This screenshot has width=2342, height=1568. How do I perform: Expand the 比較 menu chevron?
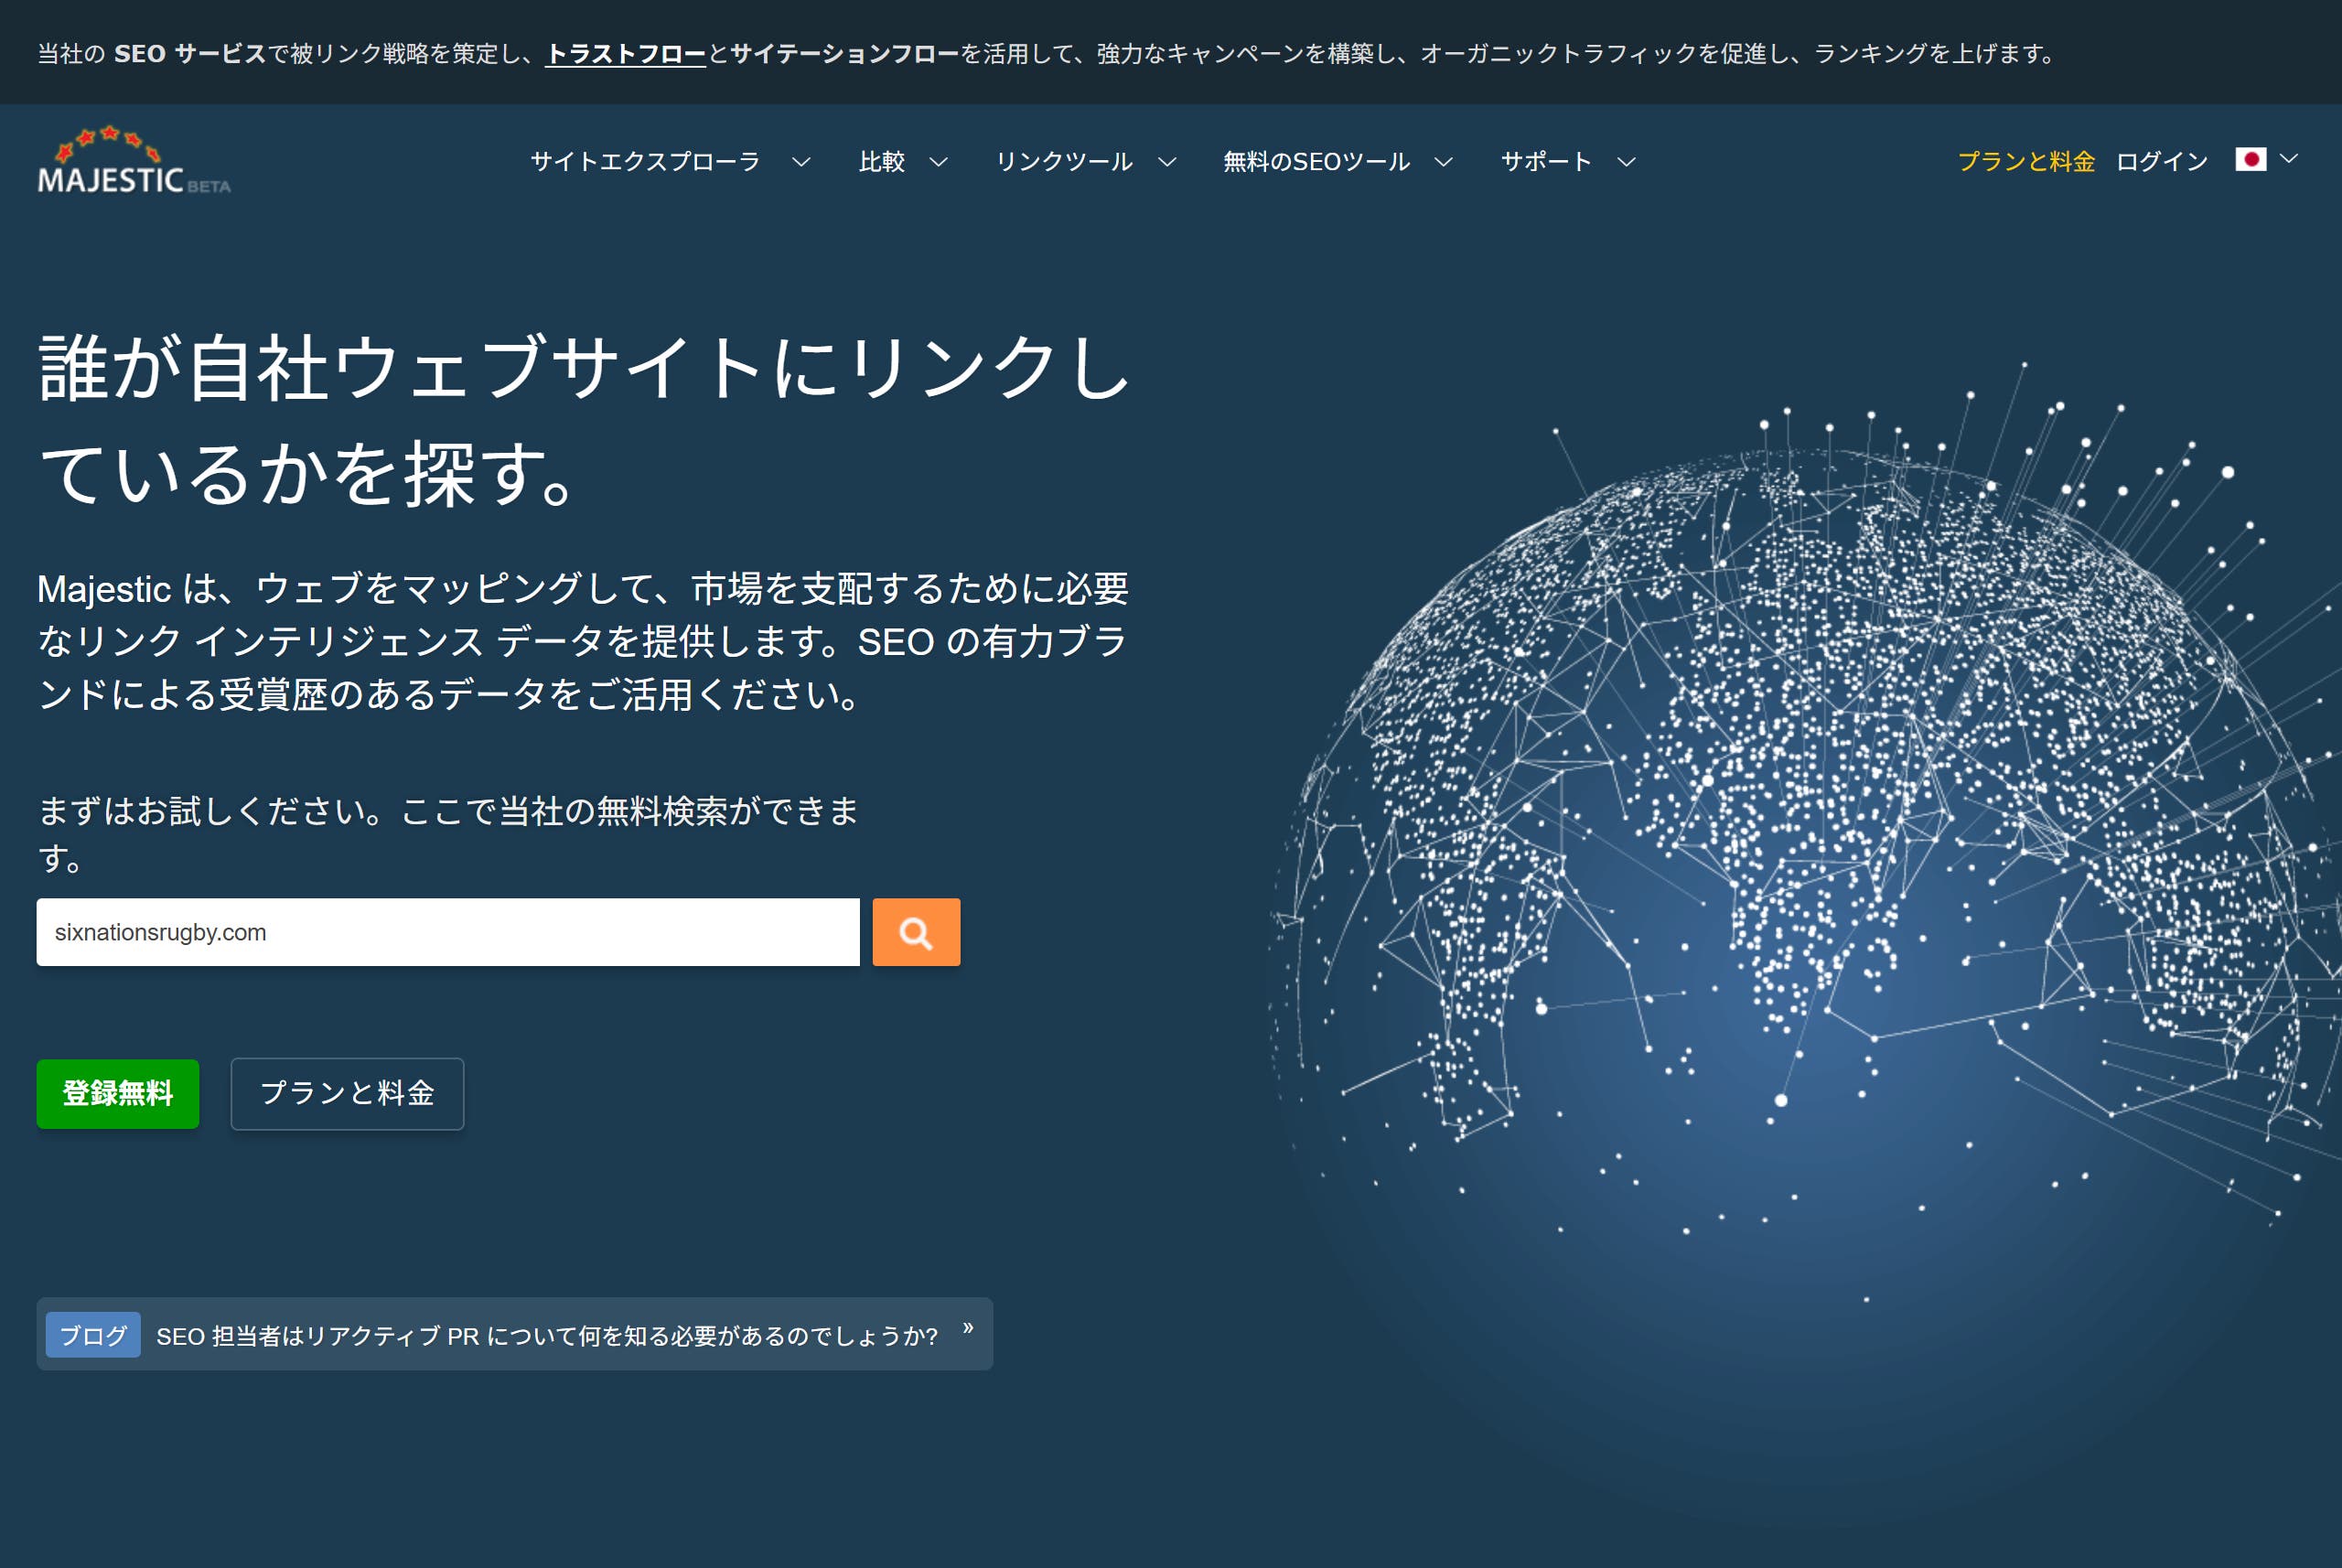[x=938, y=162]
